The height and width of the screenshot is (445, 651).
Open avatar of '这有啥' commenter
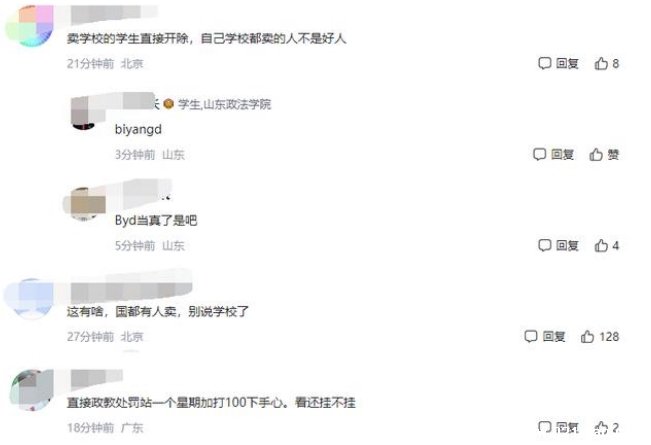point(29,299)
